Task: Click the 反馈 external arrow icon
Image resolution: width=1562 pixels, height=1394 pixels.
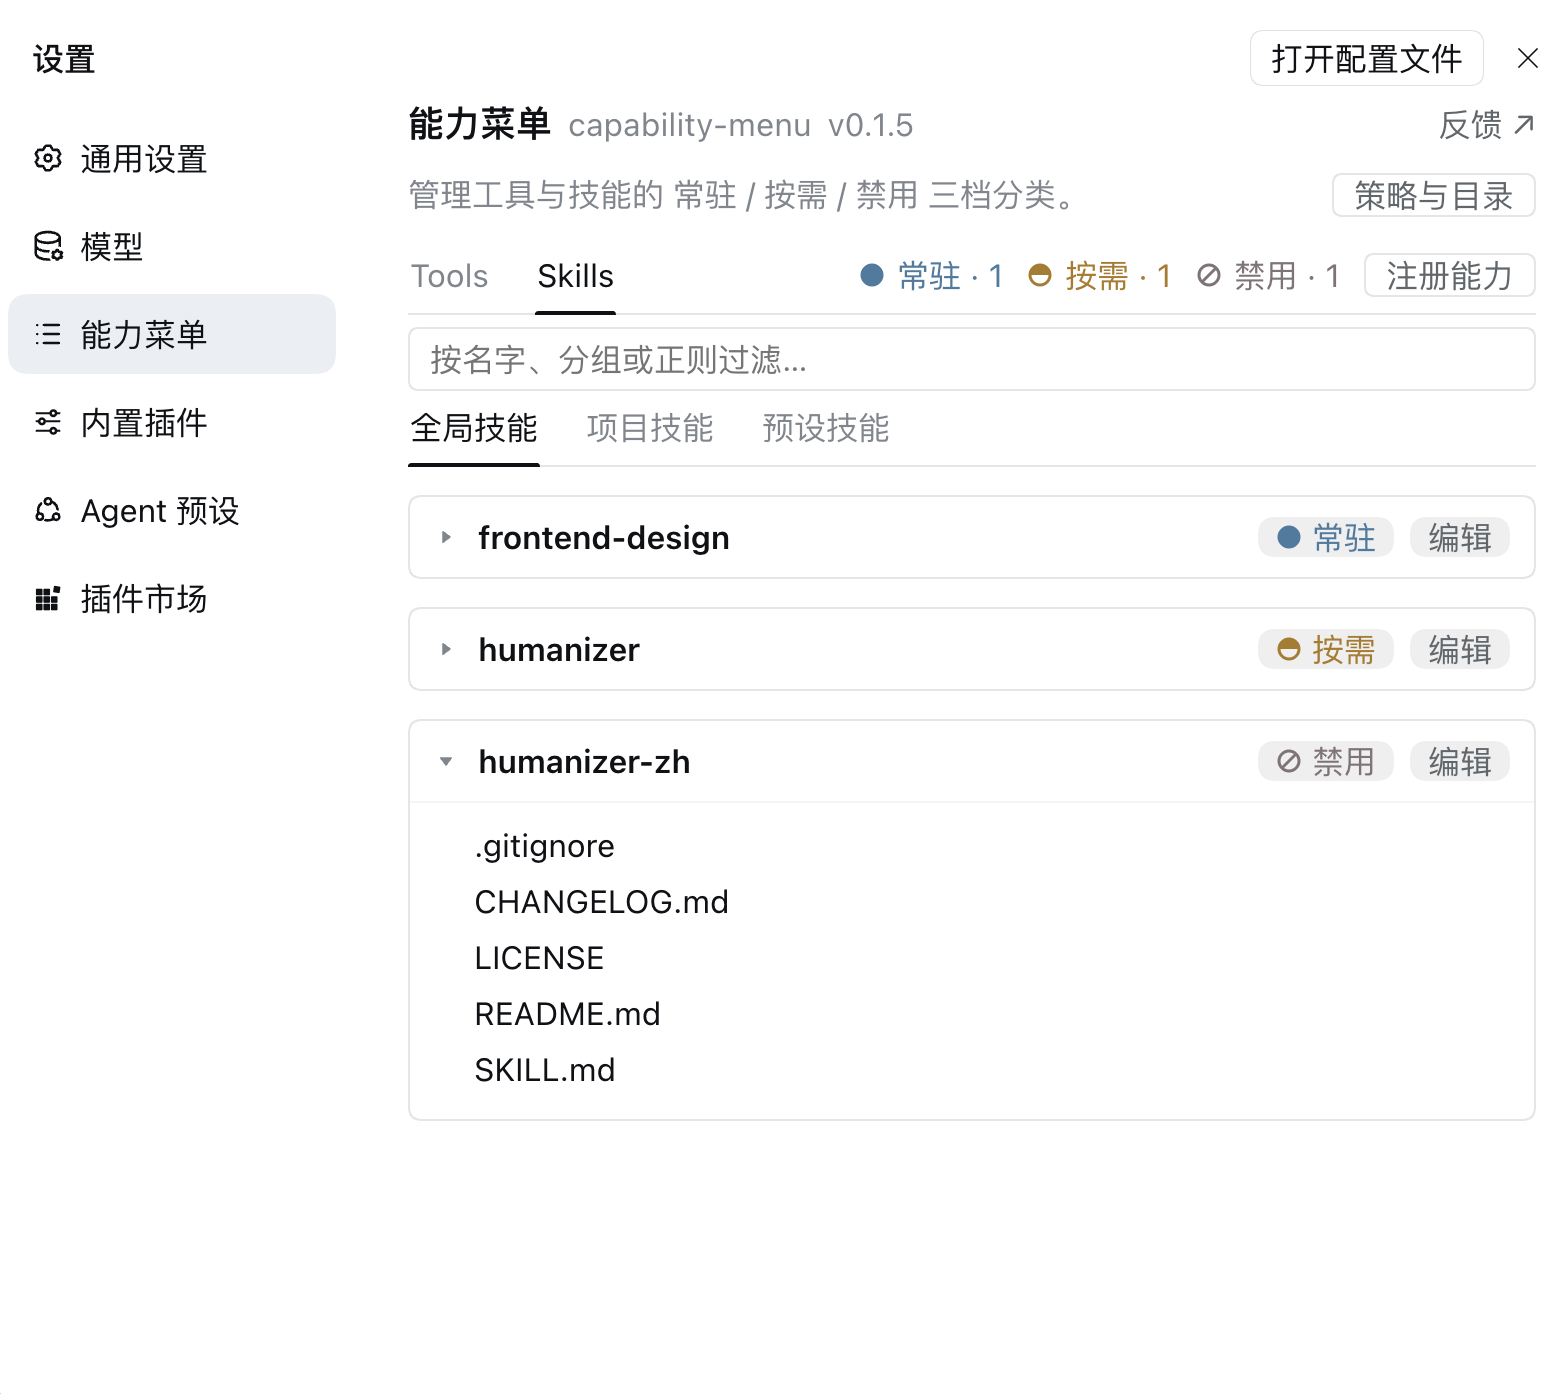Action: pos(1524,124)
